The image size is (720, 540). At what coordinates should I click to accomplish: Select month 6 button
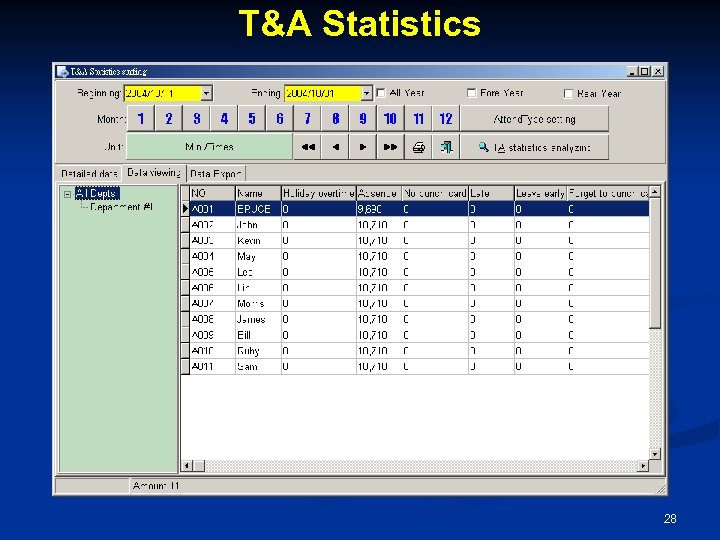pos(280,119)
